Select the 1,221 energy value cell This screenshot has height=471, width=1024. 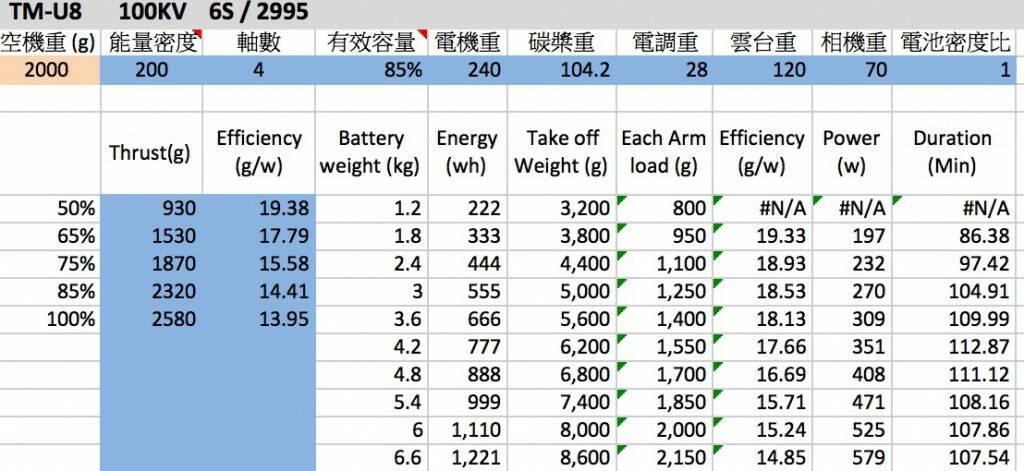[466, 459]
